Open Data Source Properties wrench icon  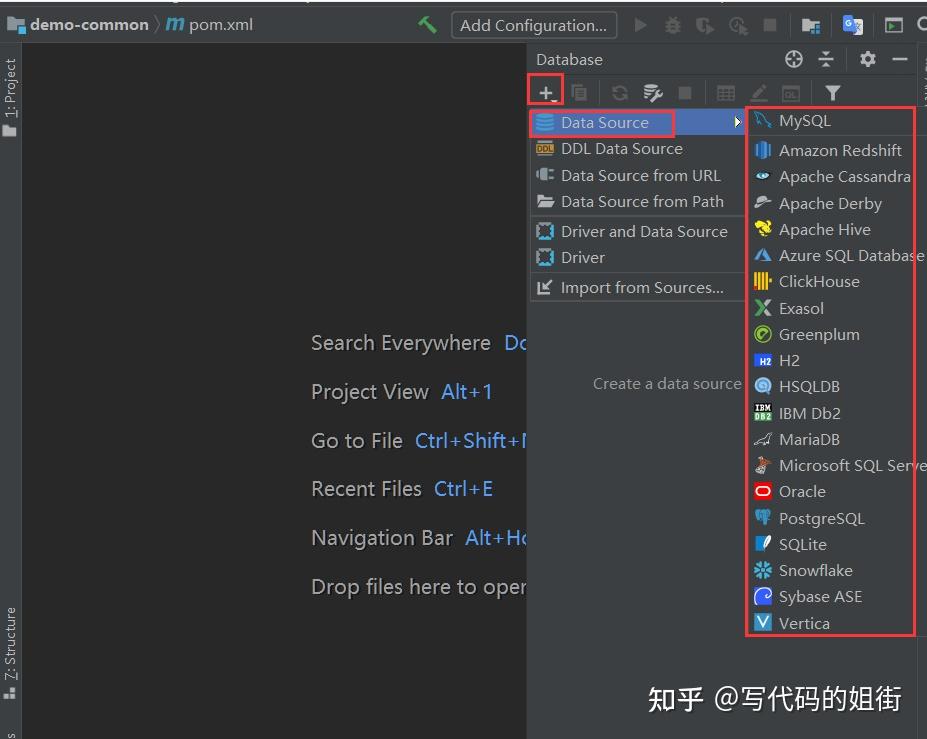653,93
